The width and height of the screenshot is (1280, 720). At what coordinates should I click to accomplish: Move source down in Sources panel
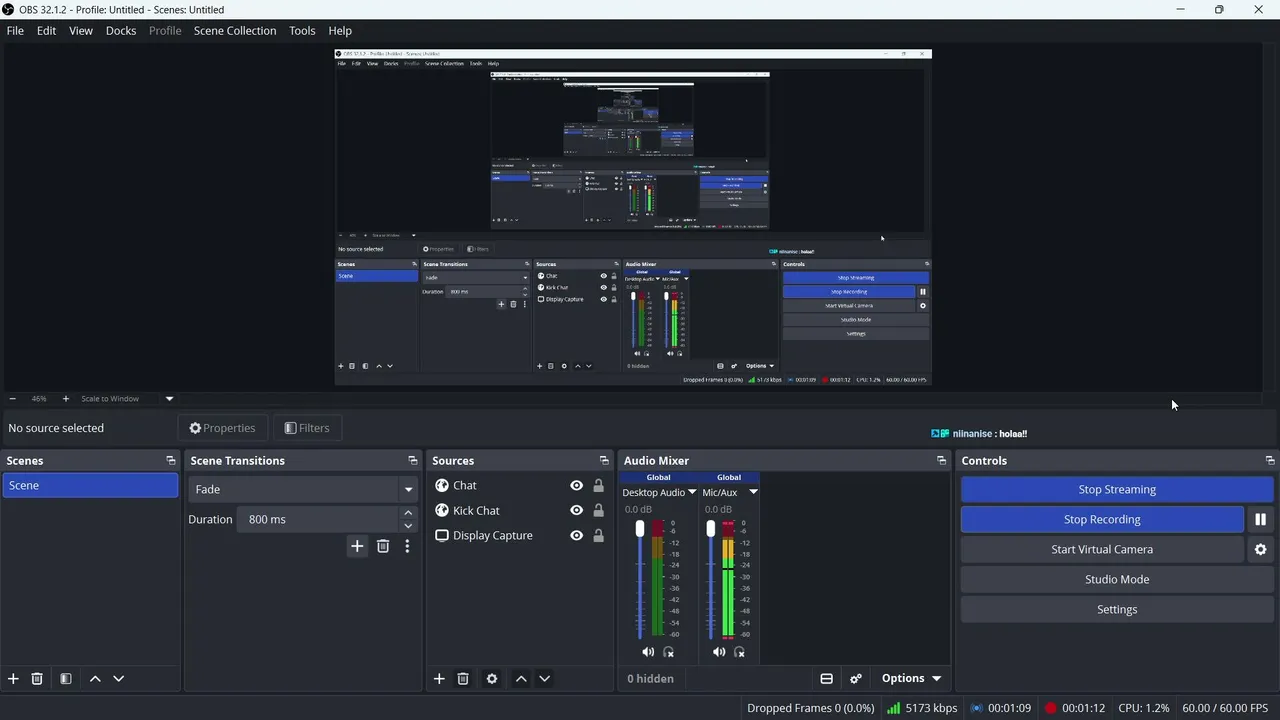tap(544, 678)
